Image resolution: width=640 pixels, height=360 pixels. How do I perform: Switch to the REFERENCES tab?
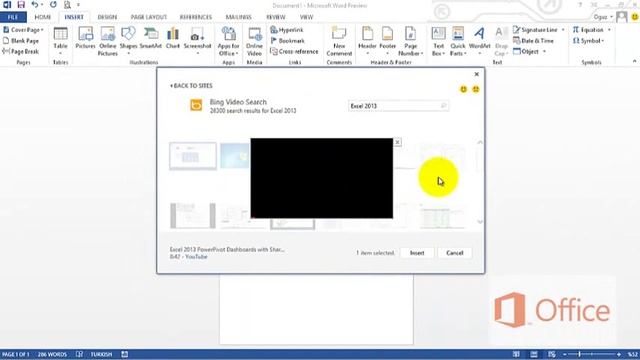(x=196, y=17)
